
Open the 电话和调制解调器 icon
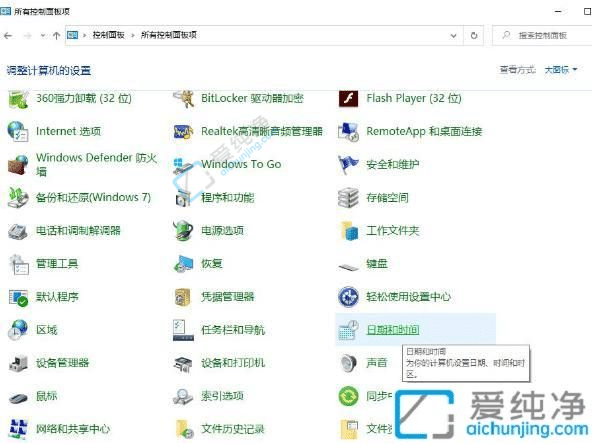(x=18, y=231)
